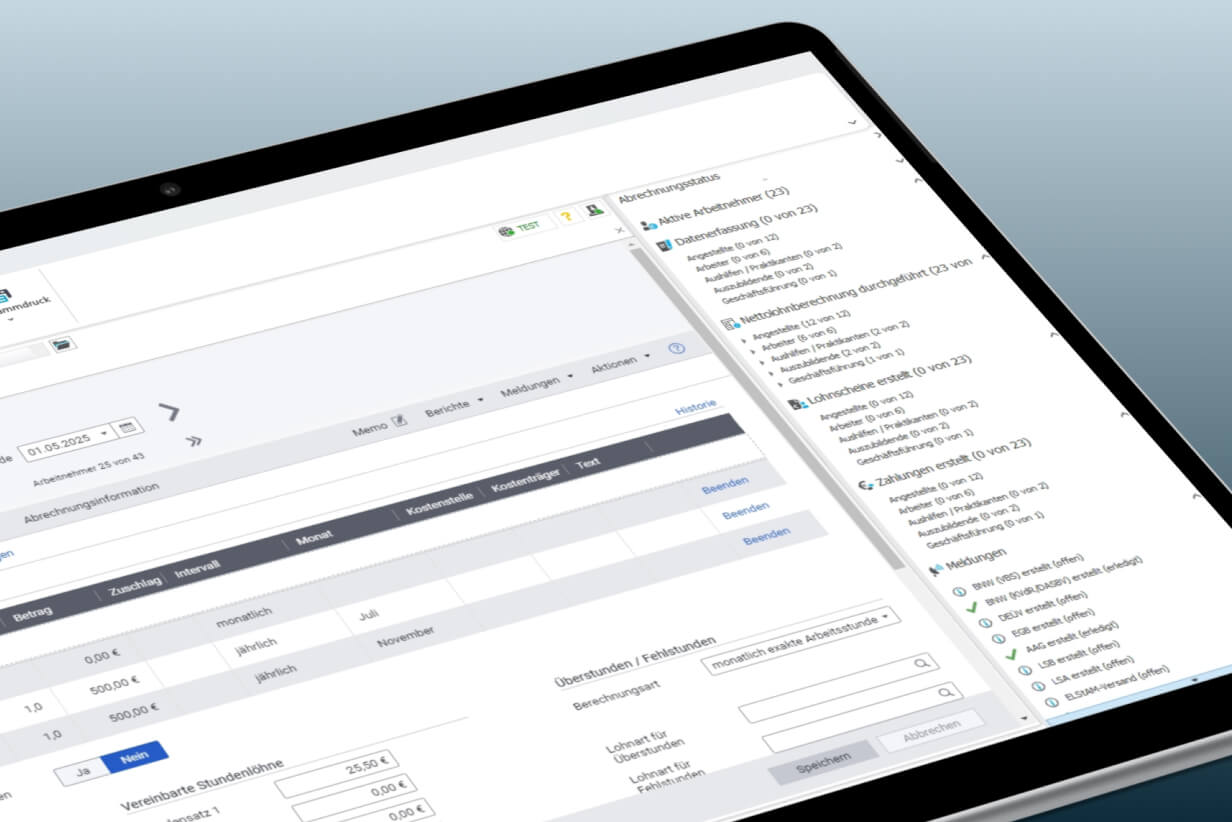Click info icon beside LSB erstellt

click(x=1024, y=669)
